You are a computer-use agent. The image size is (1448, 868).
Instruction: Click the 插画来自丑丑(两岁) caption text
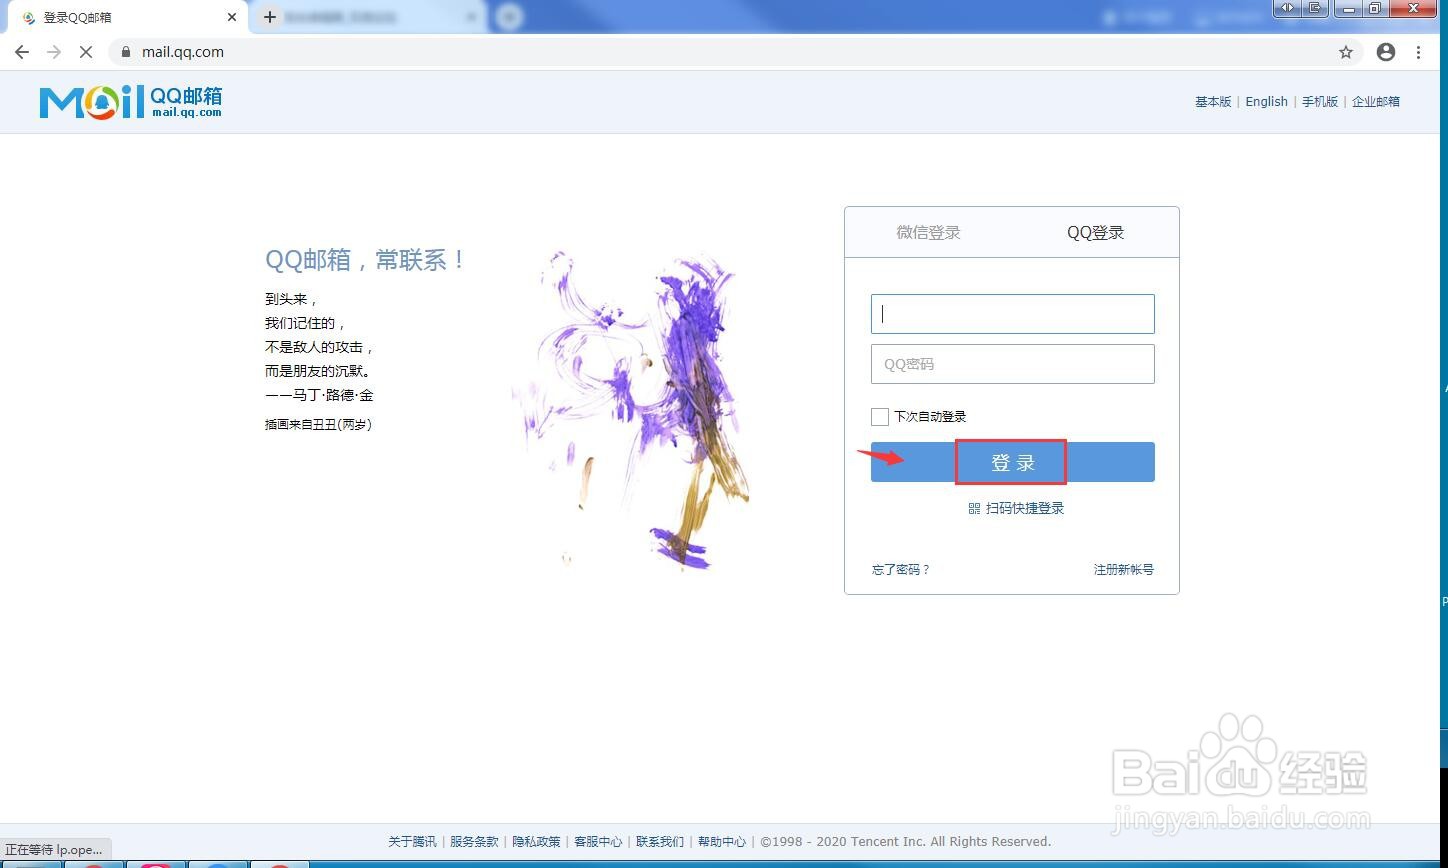point(318,424)
